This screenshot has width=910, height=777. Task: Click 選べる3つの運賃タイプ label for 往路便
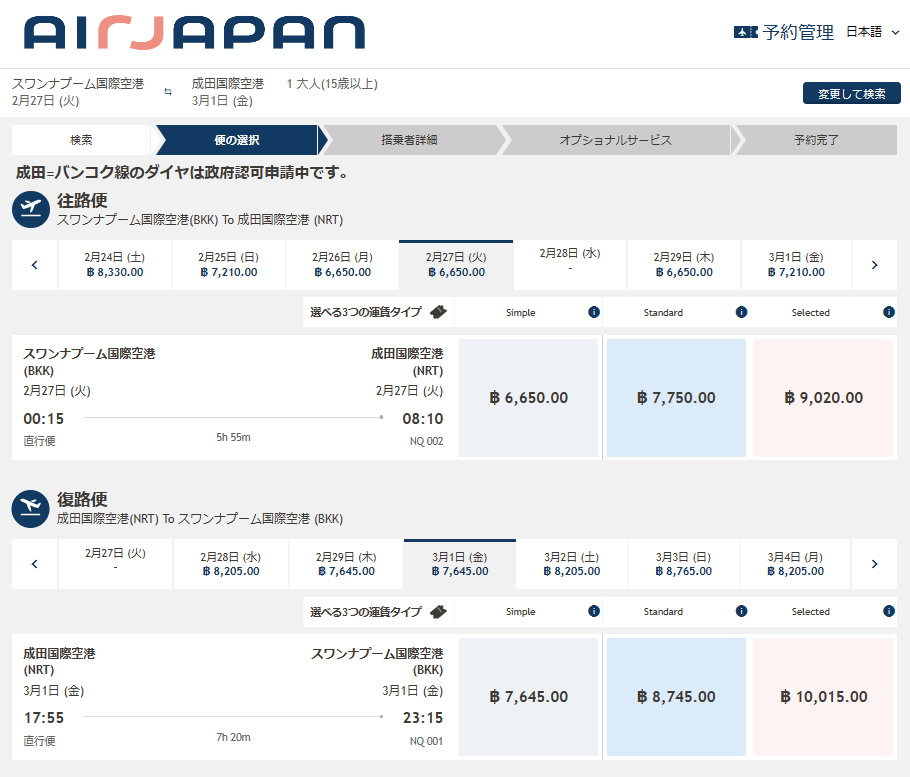366,312
